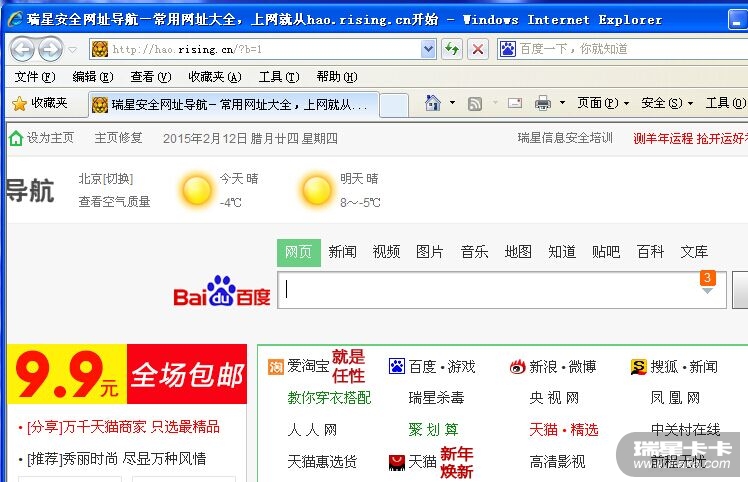Open 查看空气质量 link
Image resolution: width=748 pixels, height=482 pixels.
pos(114,202)
